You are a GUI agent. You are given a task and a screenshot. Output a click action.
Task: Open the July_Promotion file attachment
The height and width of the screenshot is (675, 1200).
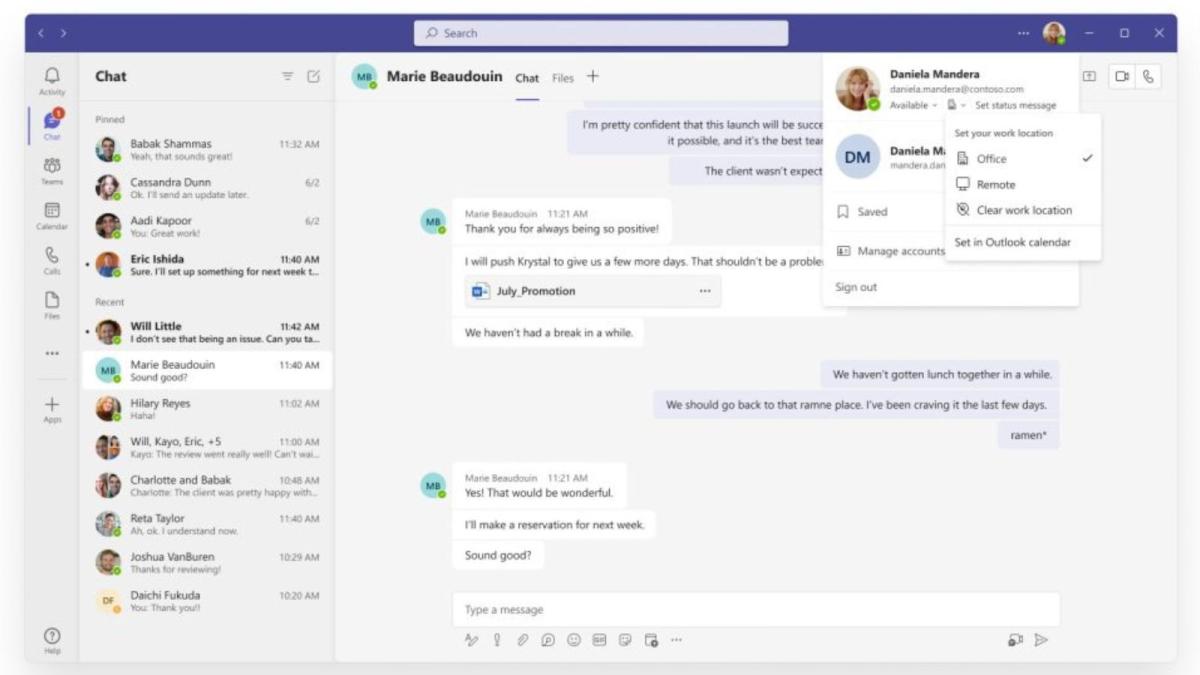(x=592, y=291)
